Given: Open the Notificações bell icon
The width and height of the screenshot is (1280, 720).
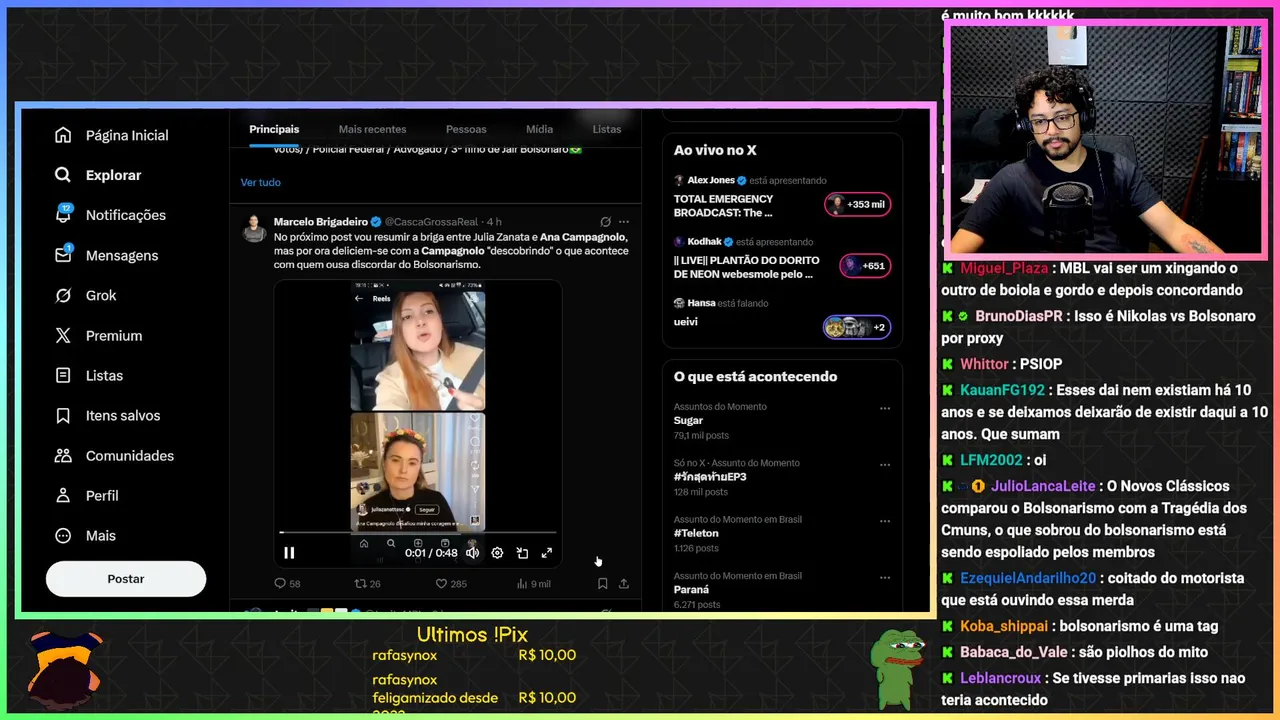Looking at the screenshot, I should (63, 214).
